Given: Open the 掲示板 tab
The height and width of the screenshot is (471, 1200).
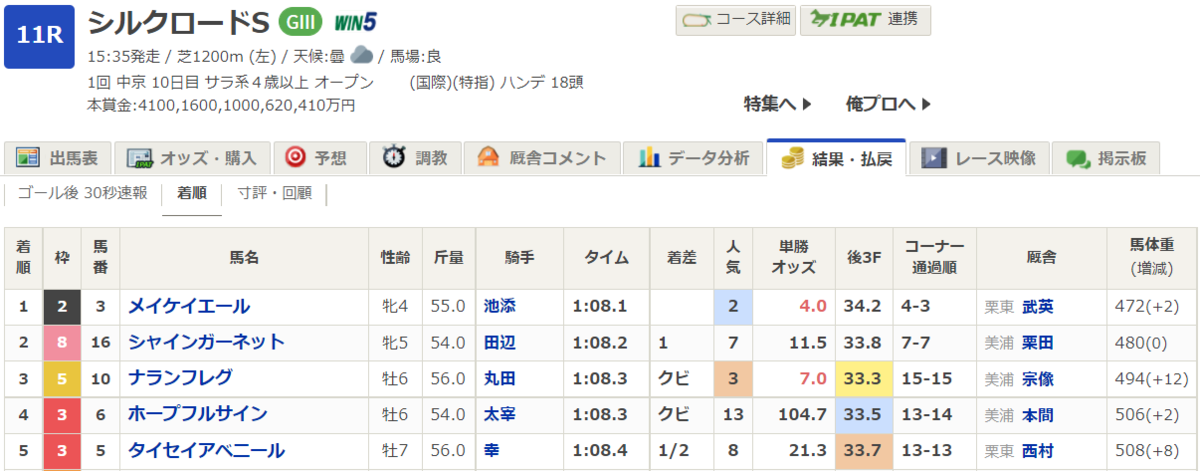Looking at the screenshot, I should pyautogui.click(x=1106, y=158).
